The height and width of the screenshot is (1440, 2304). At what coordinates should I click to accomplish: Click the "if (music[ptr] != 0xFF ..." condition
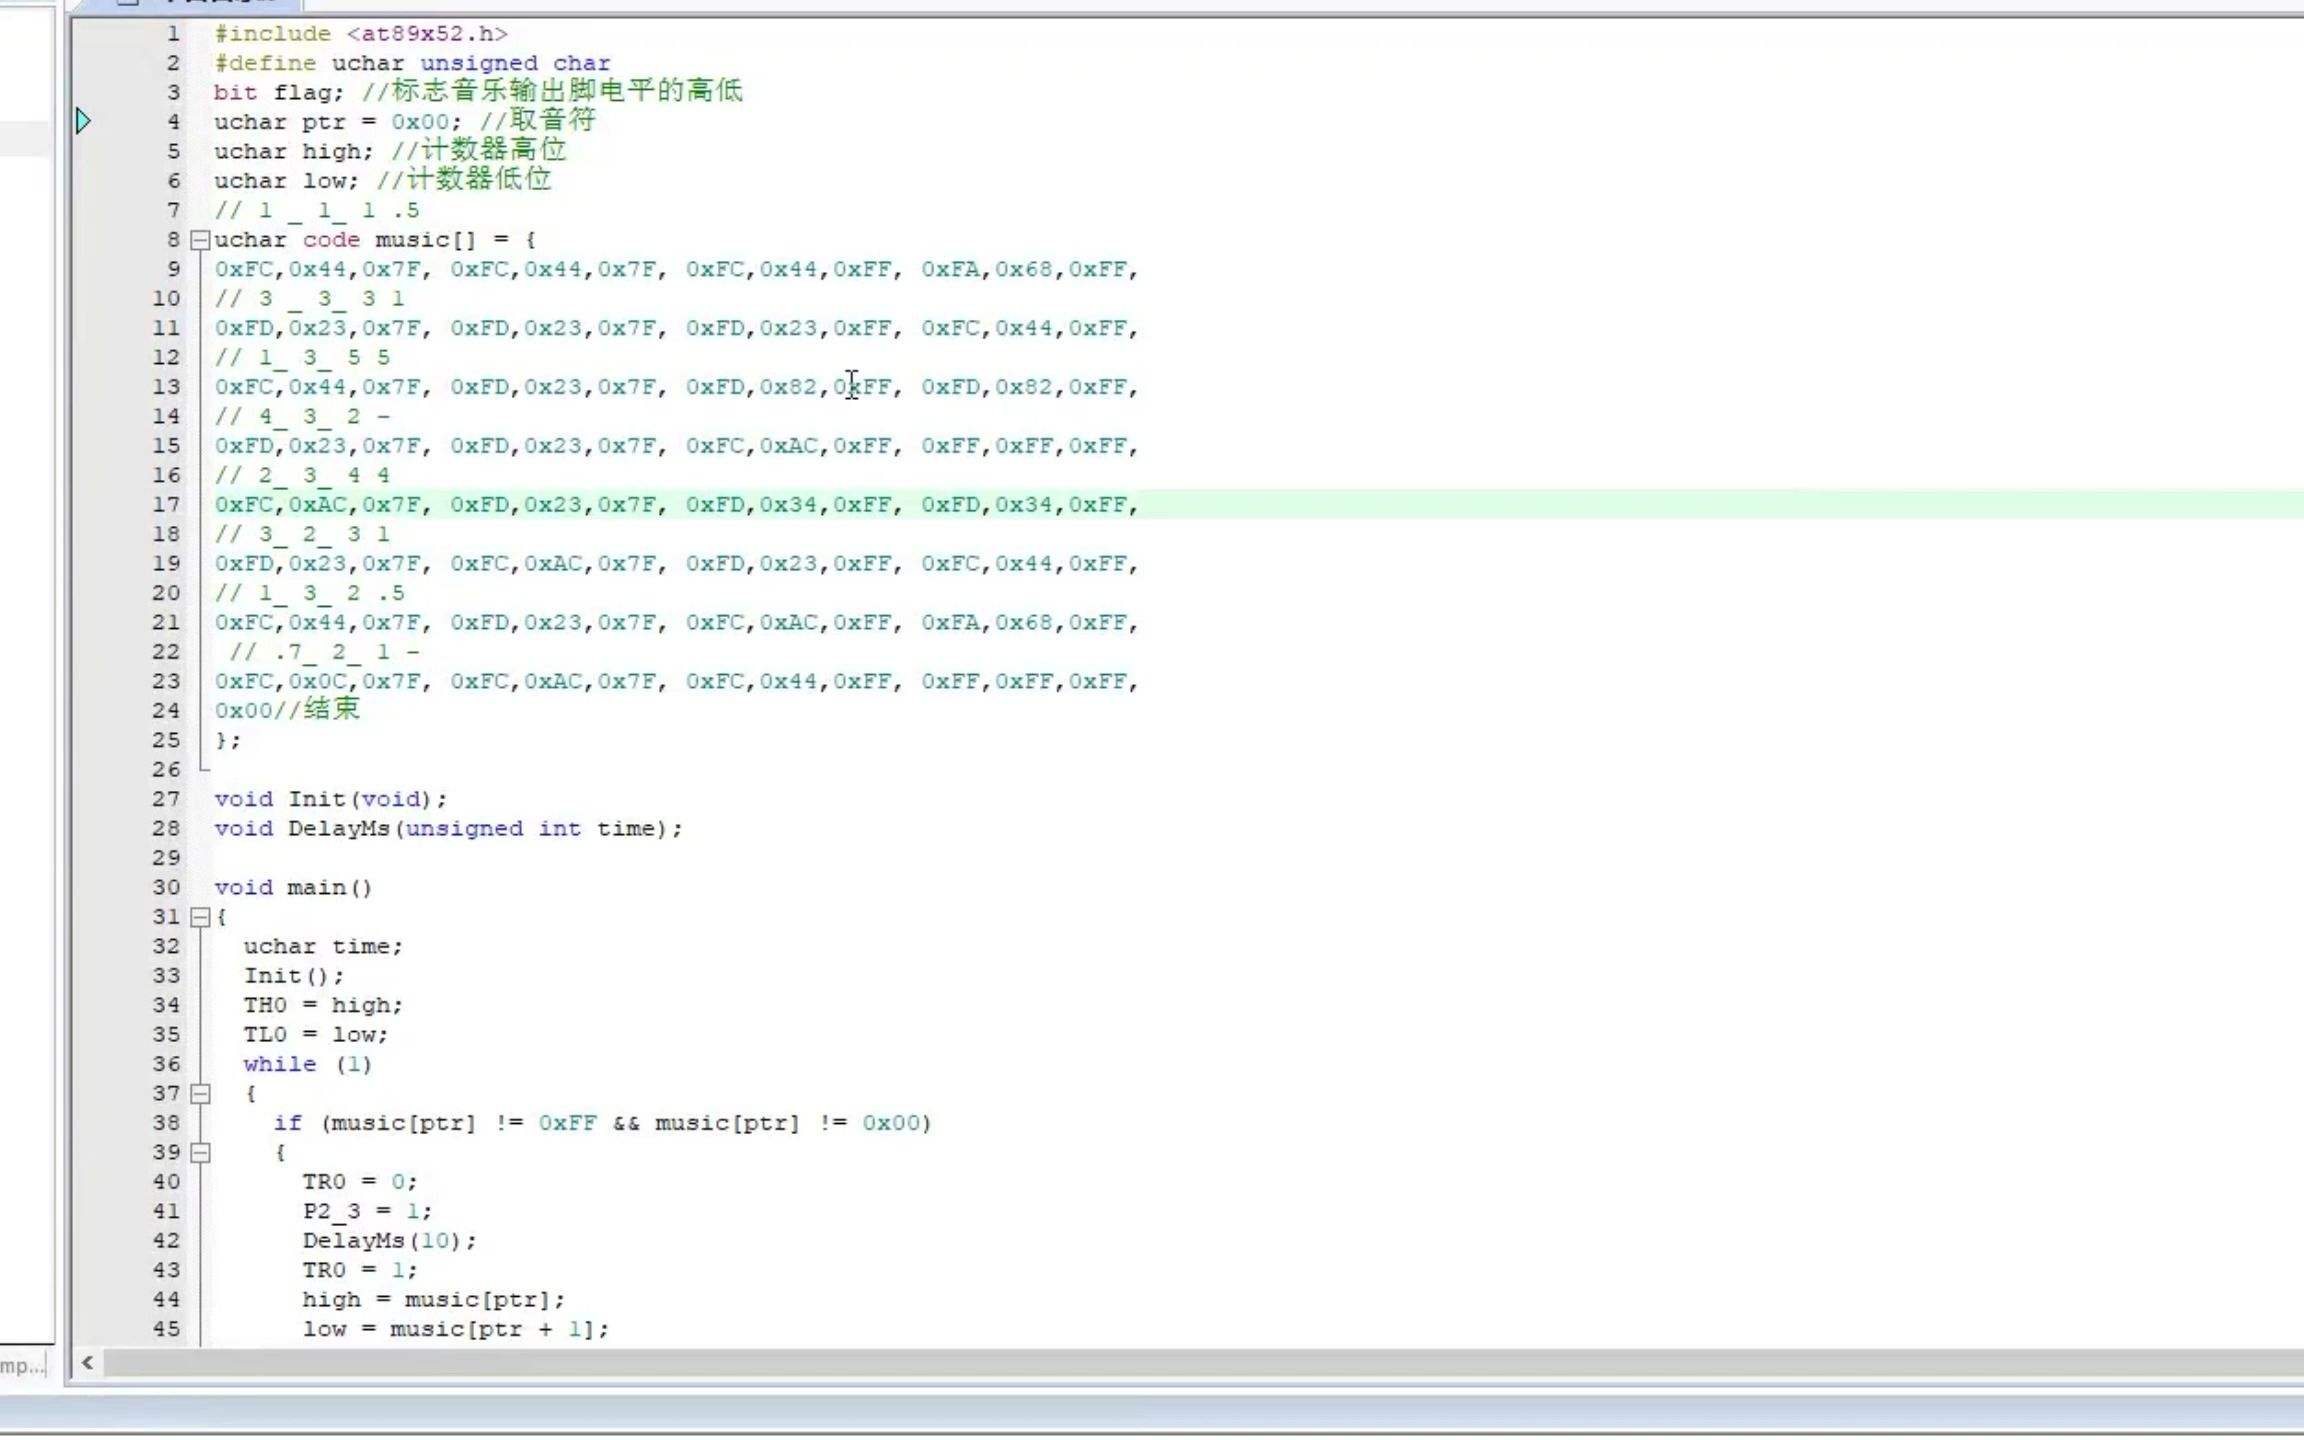[603, 1124]
